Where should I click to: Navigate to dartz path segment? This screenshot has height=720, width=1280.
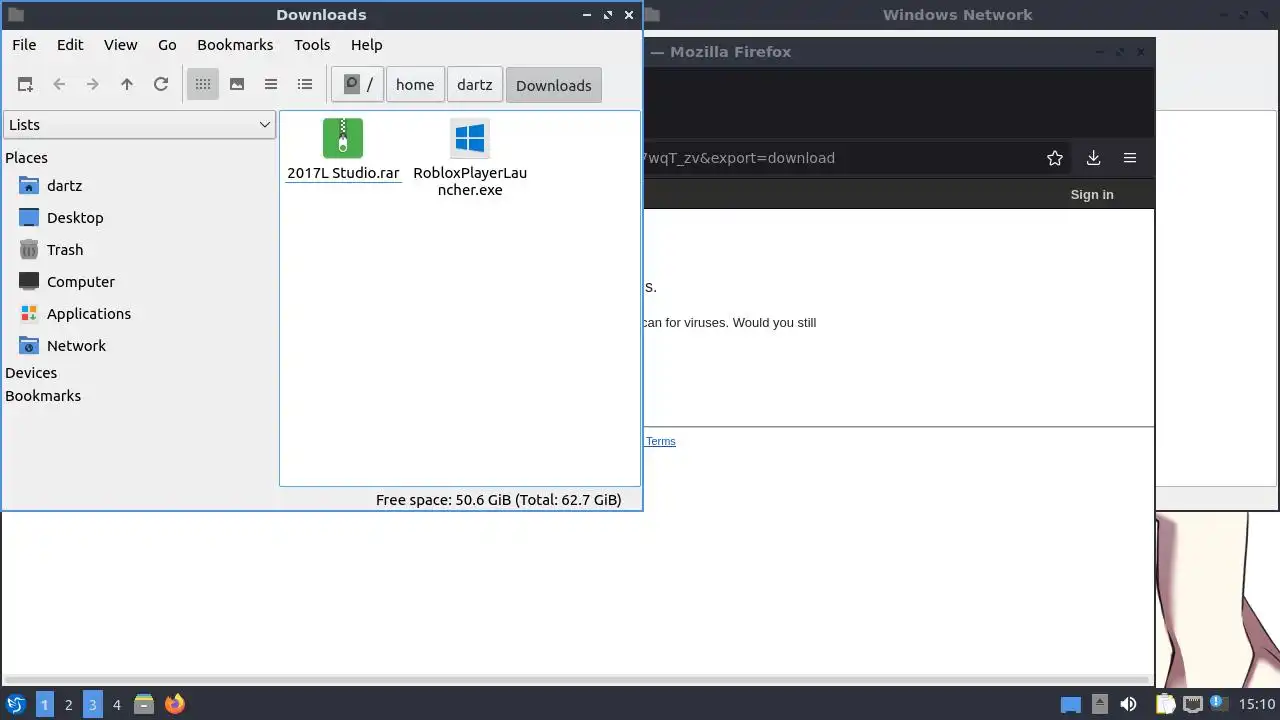(x=475, y=85)
